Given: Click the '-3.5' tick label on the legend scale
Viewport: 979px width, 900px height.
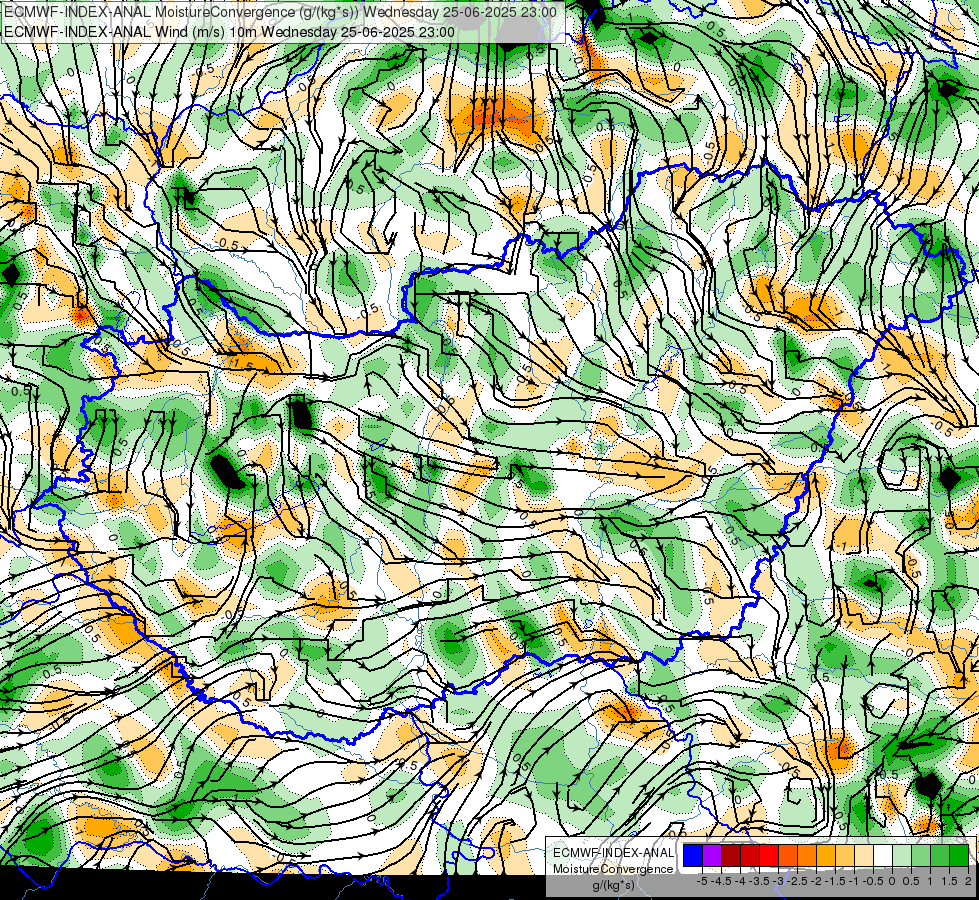Looking at the screenshot, I should tap(759, 881).
